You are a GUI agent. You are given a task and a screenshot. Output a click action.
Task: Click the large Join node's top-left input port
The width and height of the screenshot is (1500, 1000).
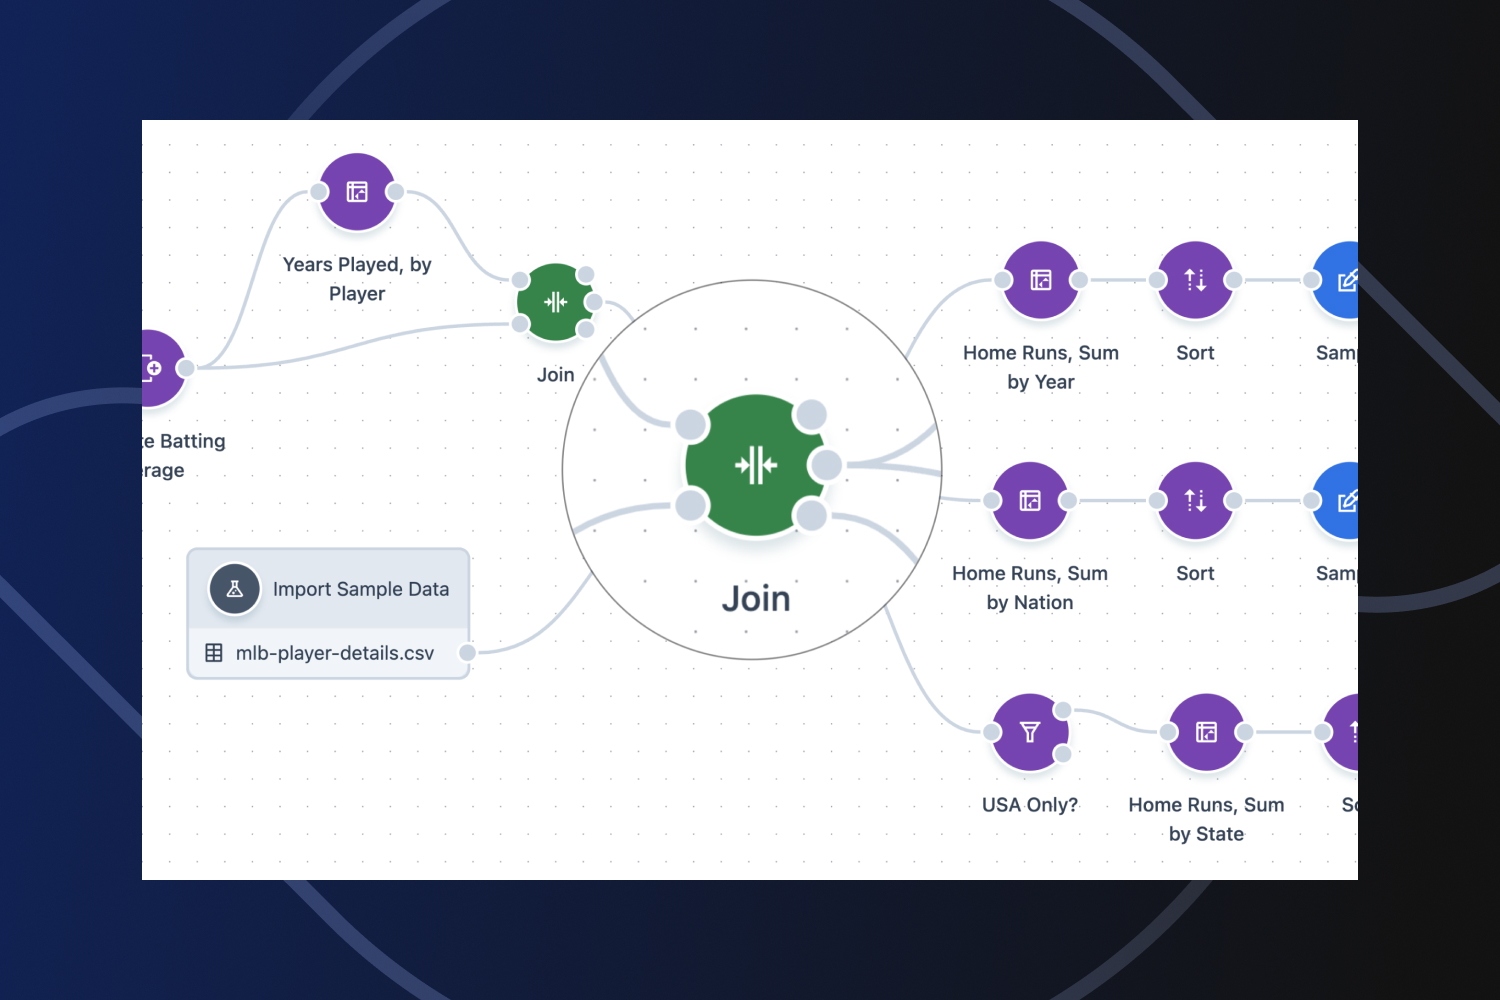691,425
